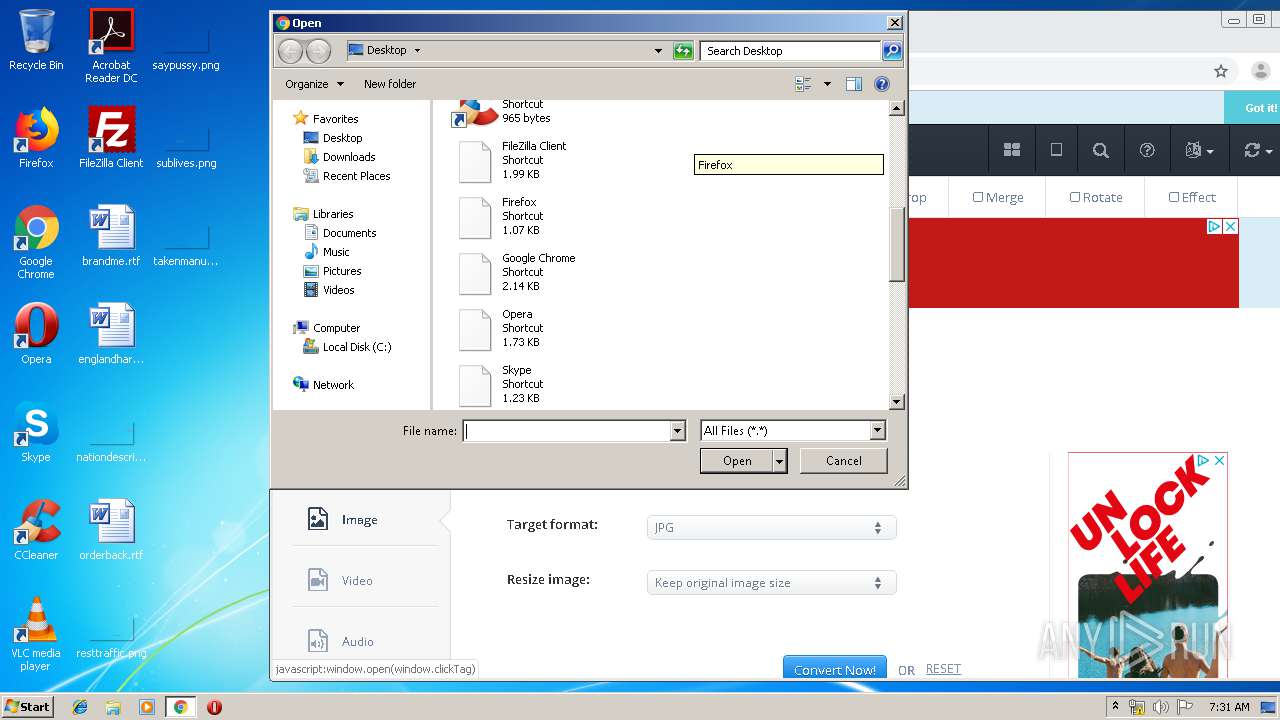Expand Open button split arrow

[779, 461]
